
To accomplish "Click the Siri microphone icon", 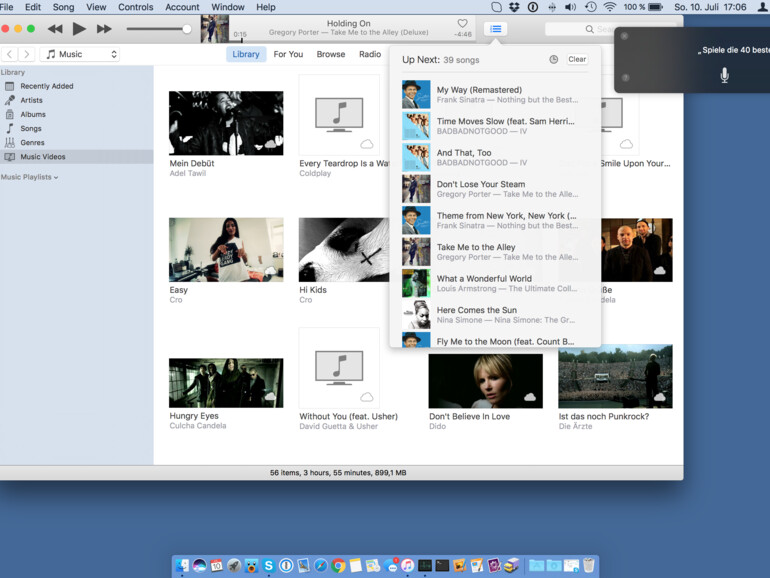I will [x=724, y=76].
